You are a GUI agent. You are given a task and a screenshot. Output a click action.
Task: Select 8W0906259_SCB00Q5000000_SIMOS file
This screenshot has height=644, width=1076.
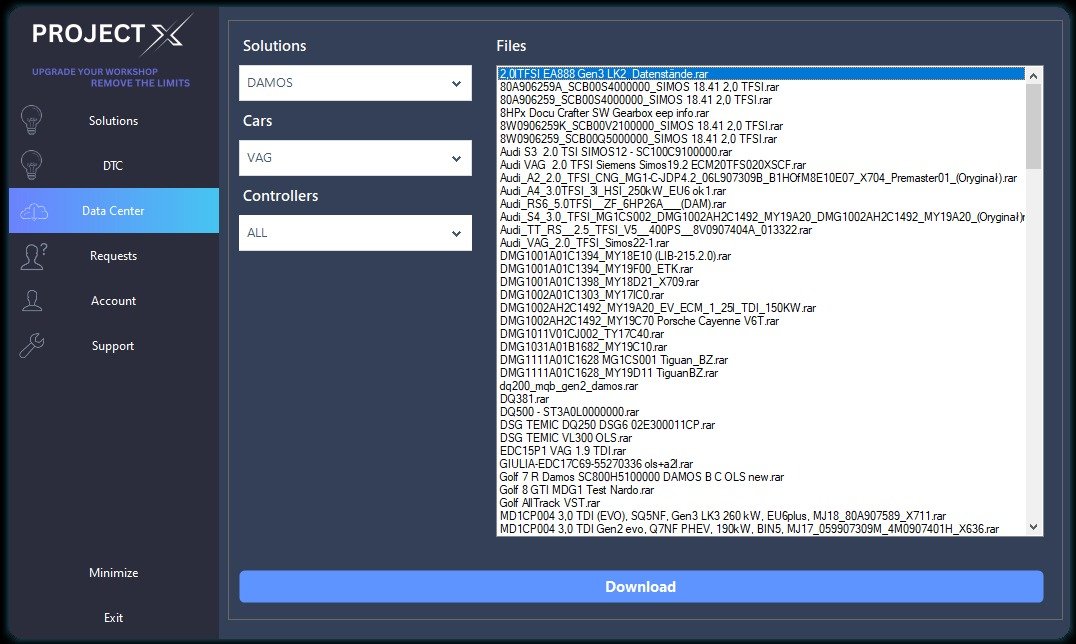coord(761,139)
